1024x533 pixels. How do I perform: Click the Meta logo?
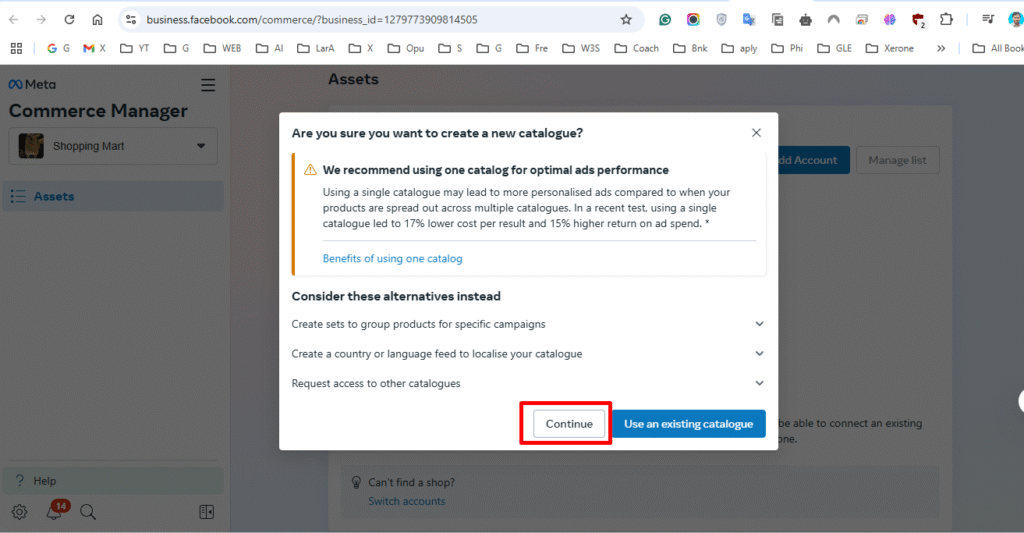(32, 84)
